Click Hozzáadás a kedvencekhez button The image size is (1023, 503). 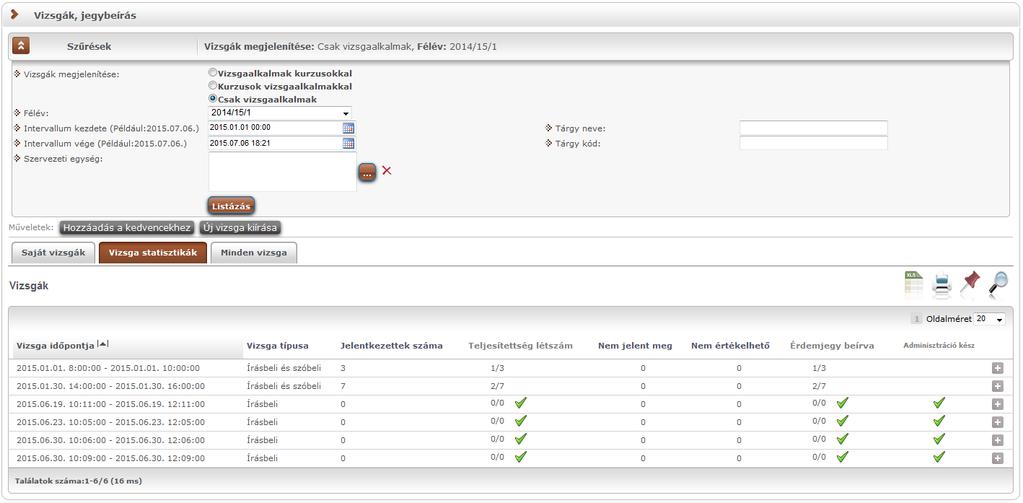127,228
